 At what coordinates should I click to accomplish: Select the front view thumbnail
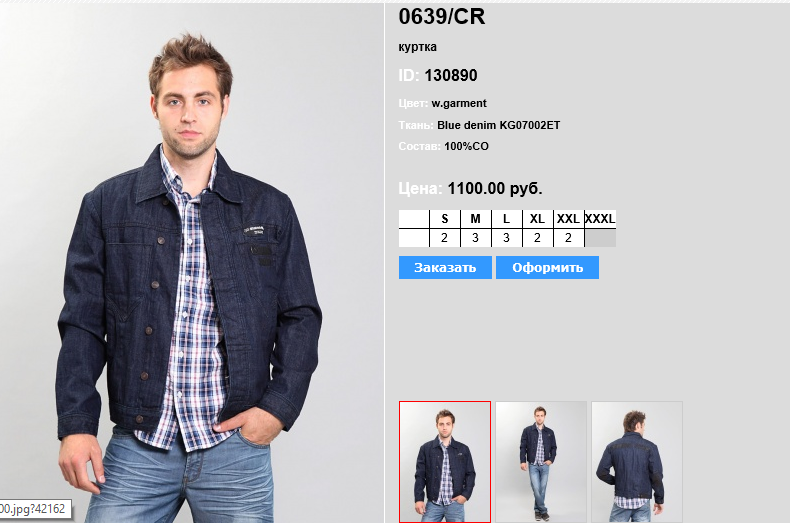[445, 462]
